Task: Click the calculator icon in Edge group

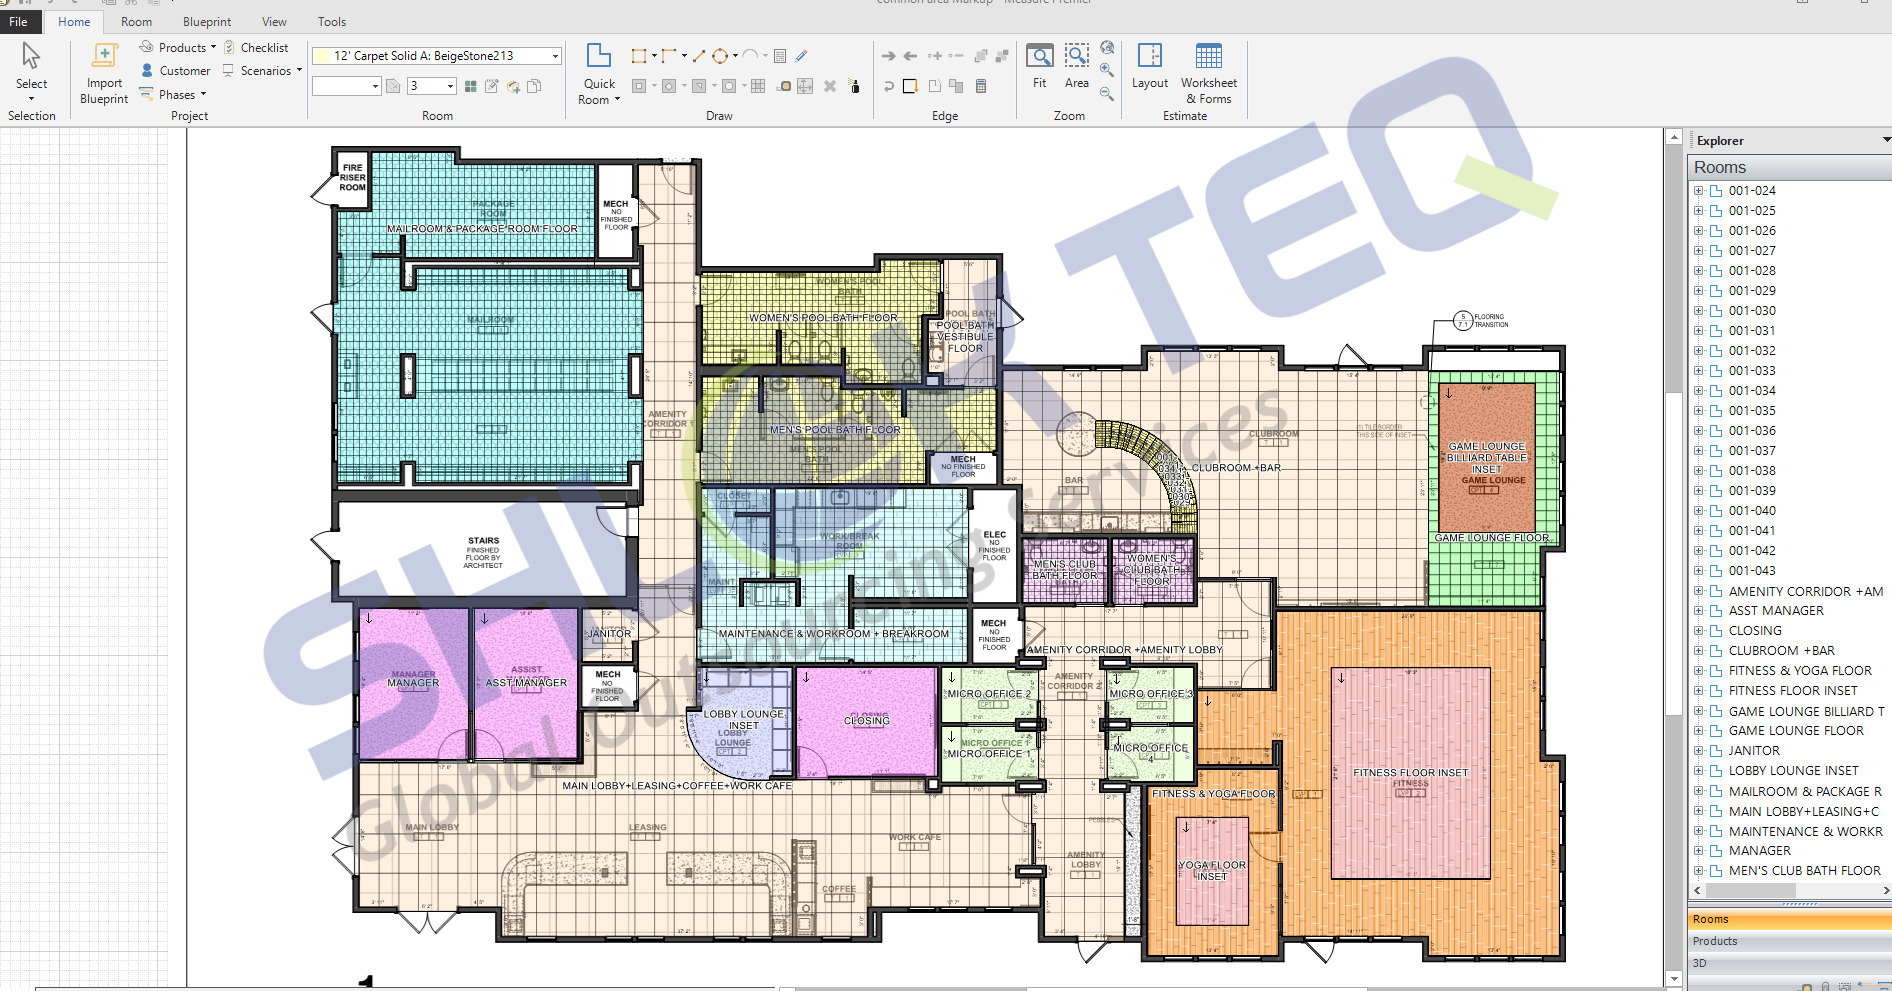Action: coord(981,86)
